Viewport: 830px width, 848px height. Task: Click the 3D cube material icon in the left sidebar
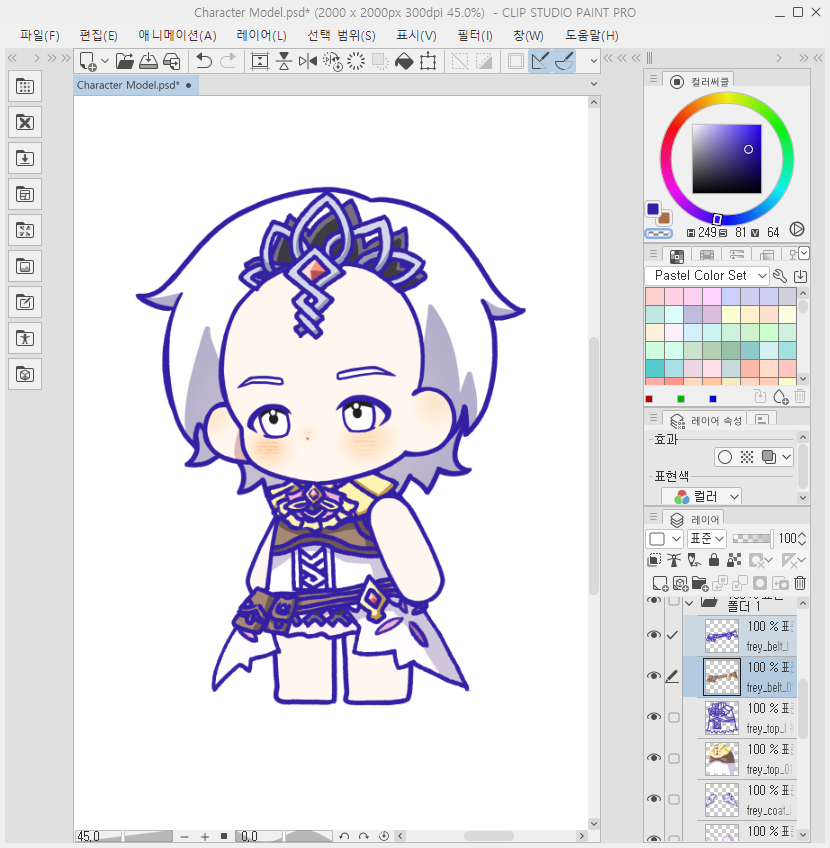[25, 374]
